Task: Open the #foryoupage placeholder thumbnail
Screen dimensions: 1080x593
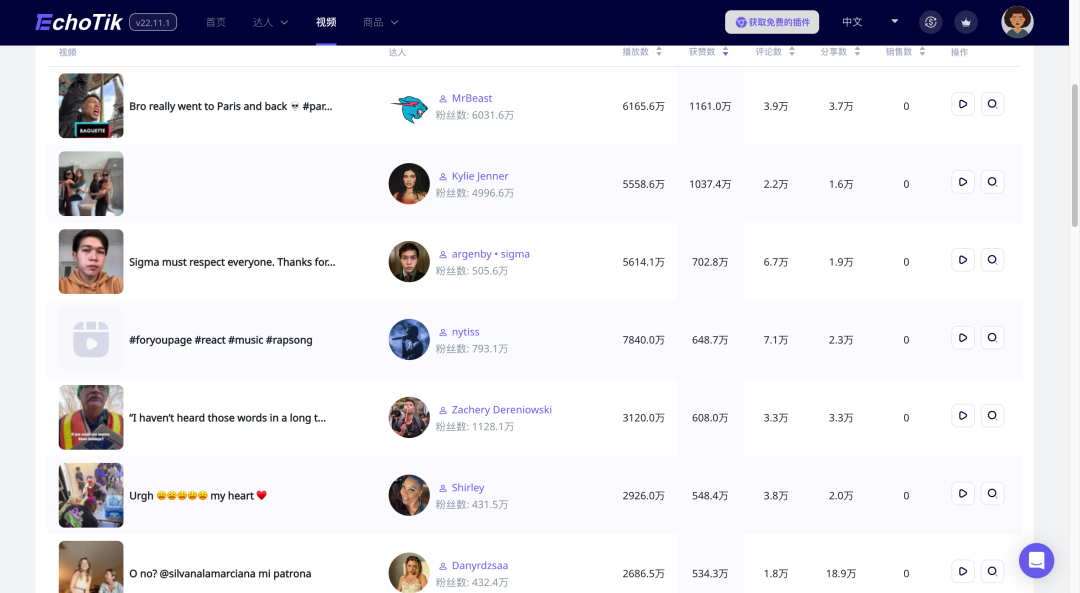Action: pos(91,340)
